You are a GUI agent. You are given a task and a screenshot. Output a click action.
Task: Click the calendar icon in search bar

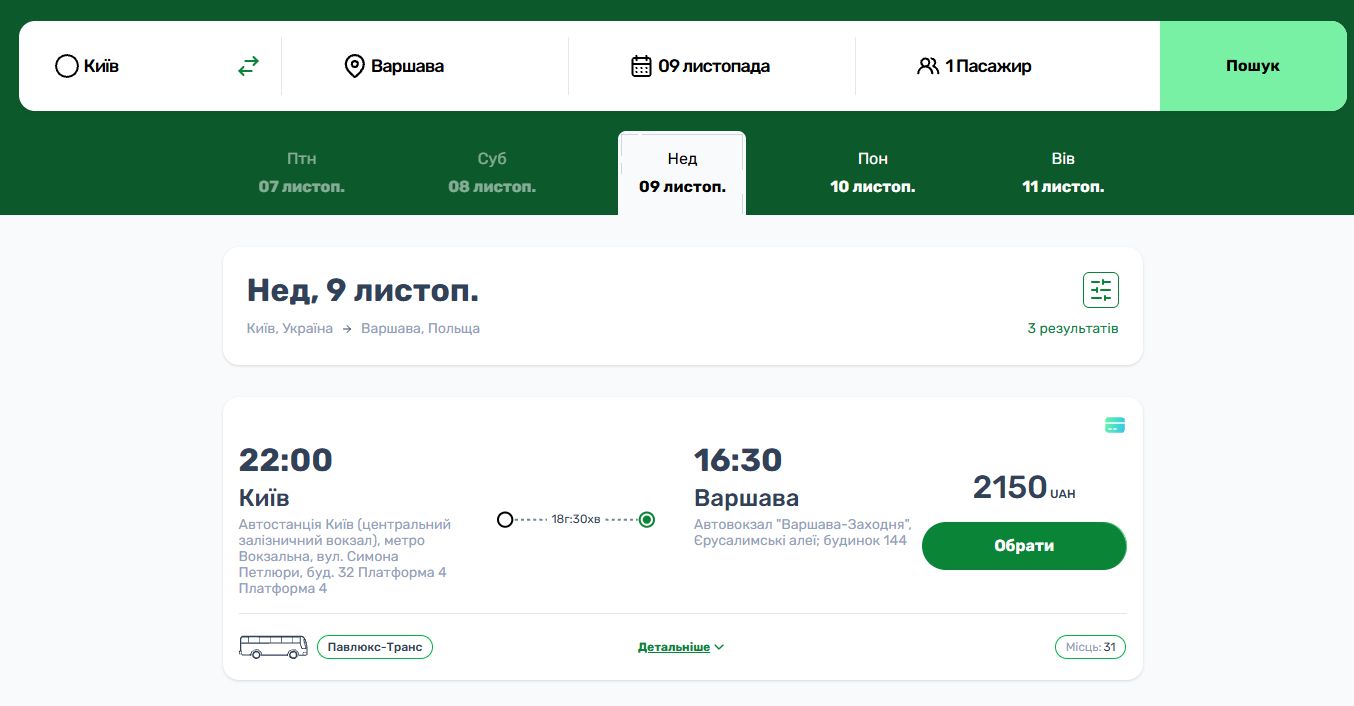click(641, 66)
